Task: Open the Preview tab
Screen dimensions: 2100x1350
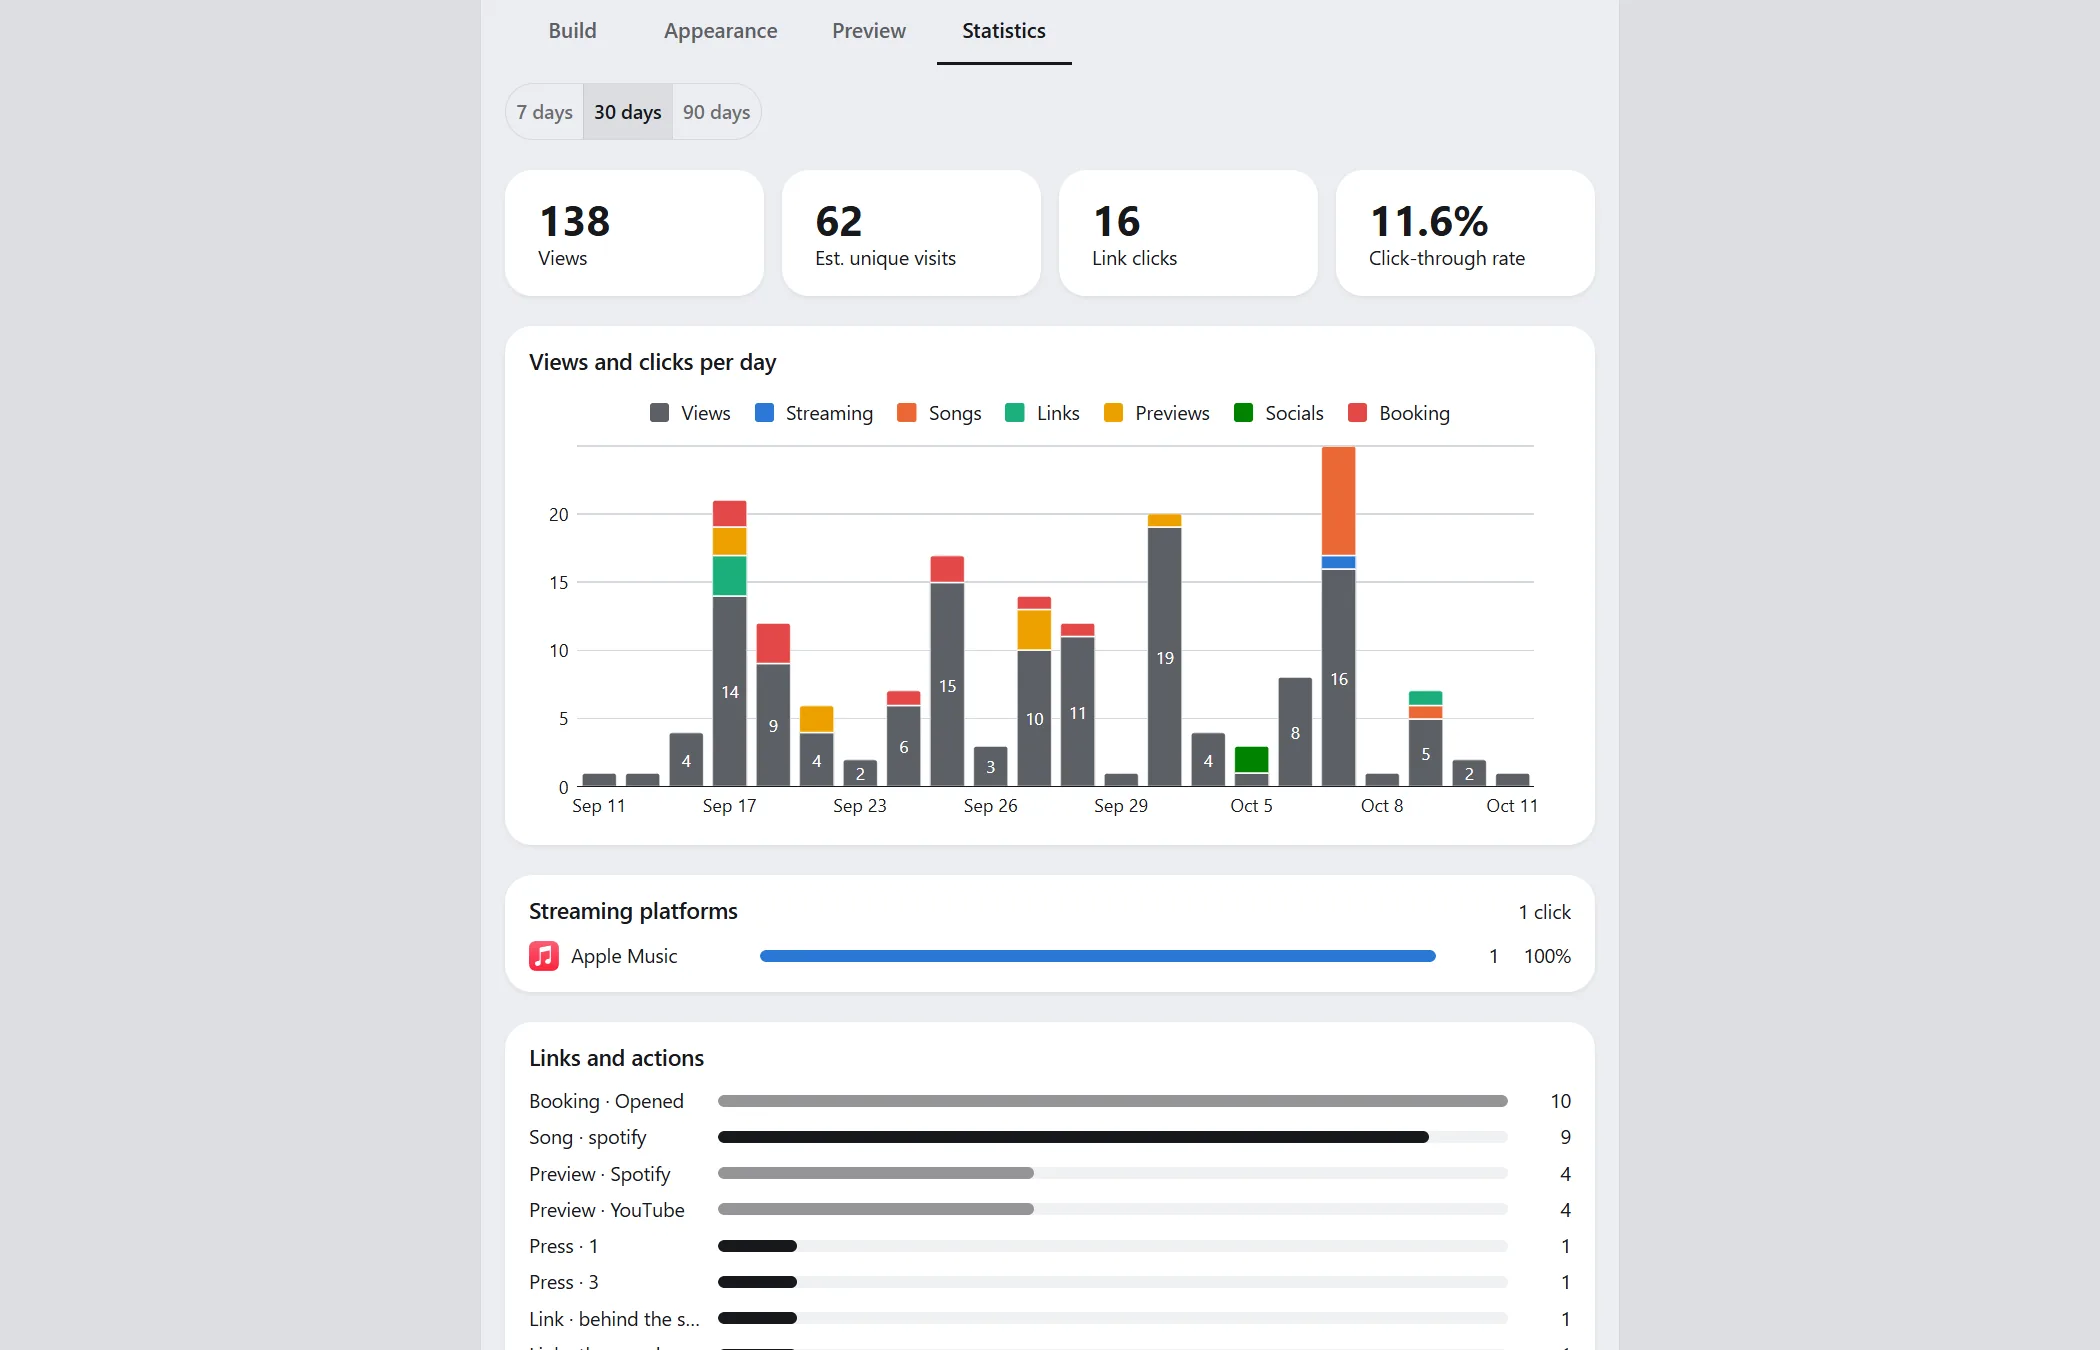Action: 868,31
